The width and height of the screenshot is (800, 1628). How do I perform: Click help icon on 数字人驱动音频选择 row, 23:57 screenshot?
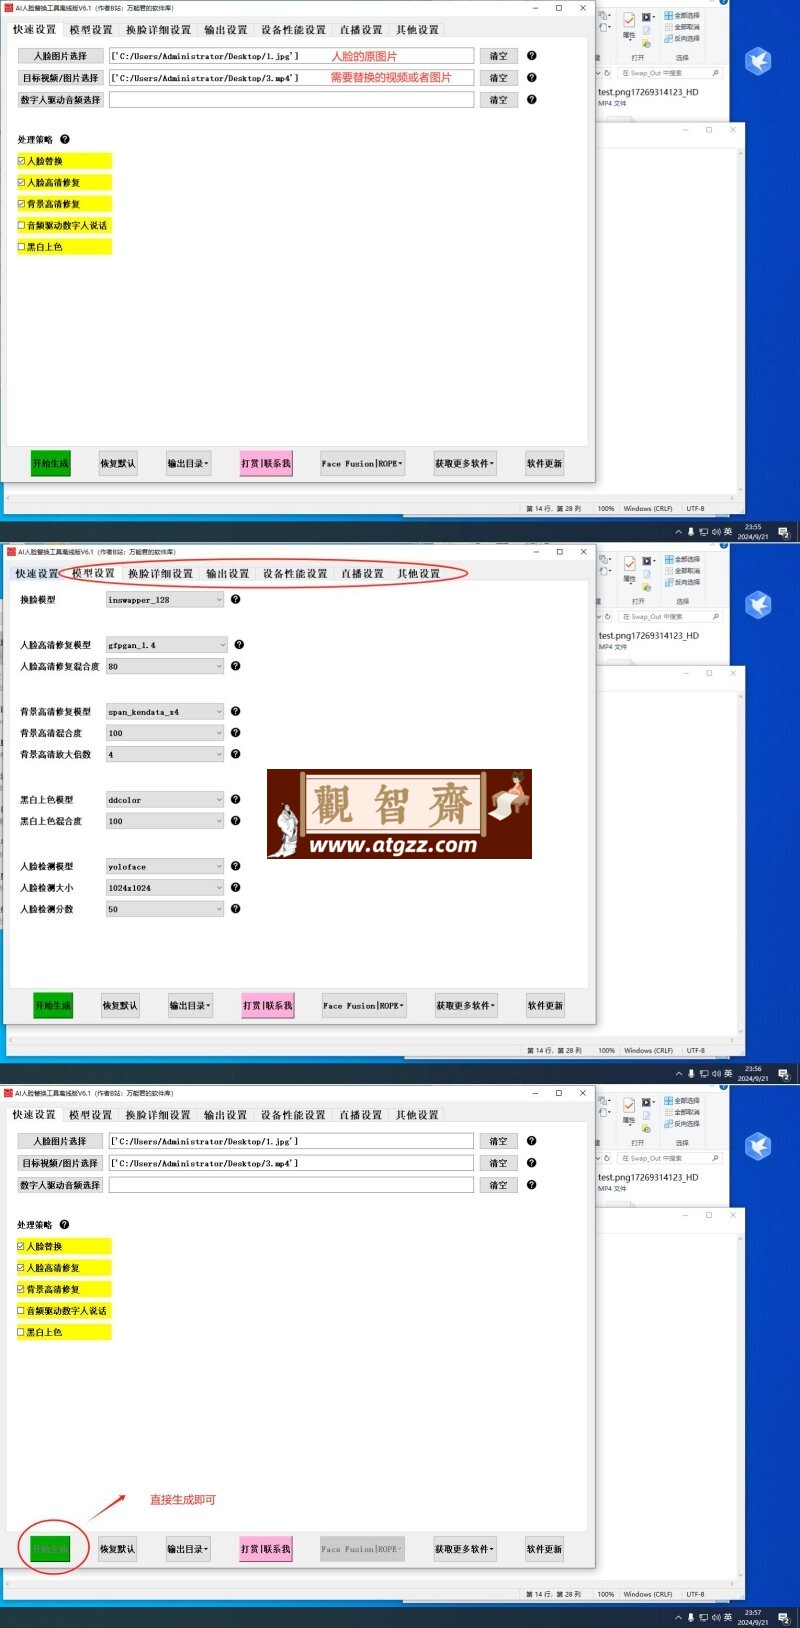pos(532,1184)
